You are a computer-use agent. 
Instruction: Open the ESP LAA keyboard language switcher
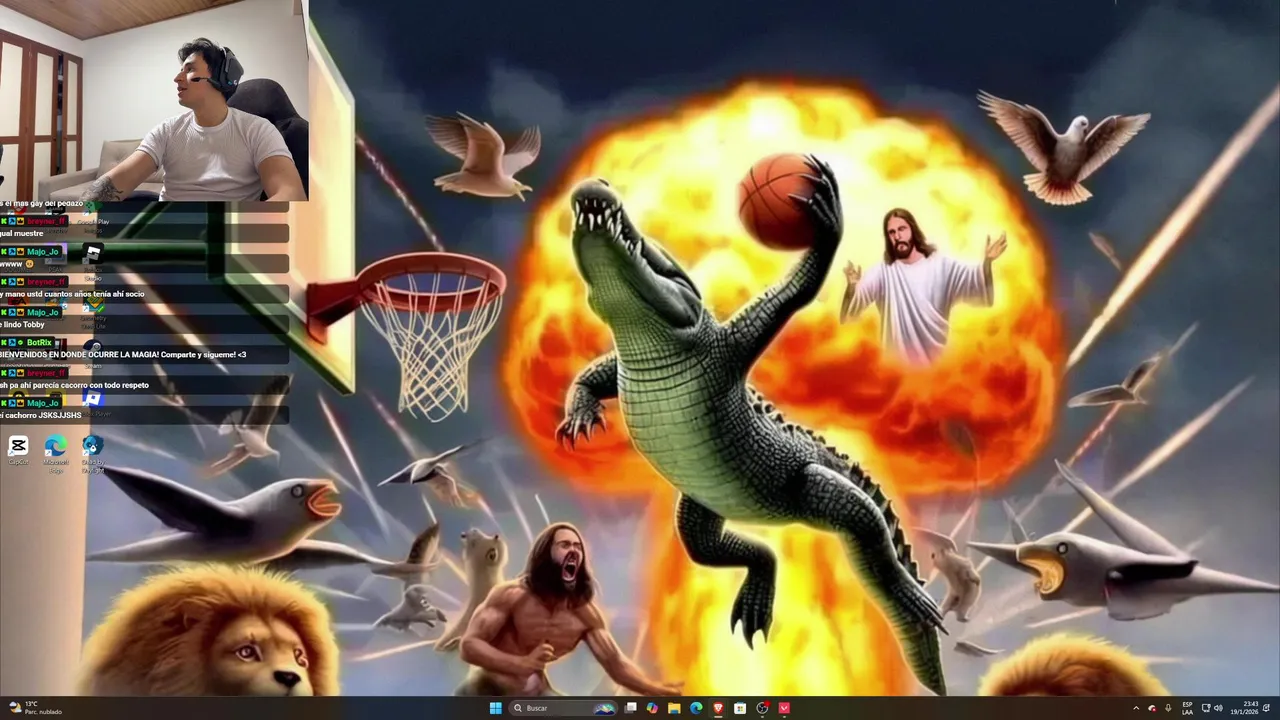point(1187,708)
